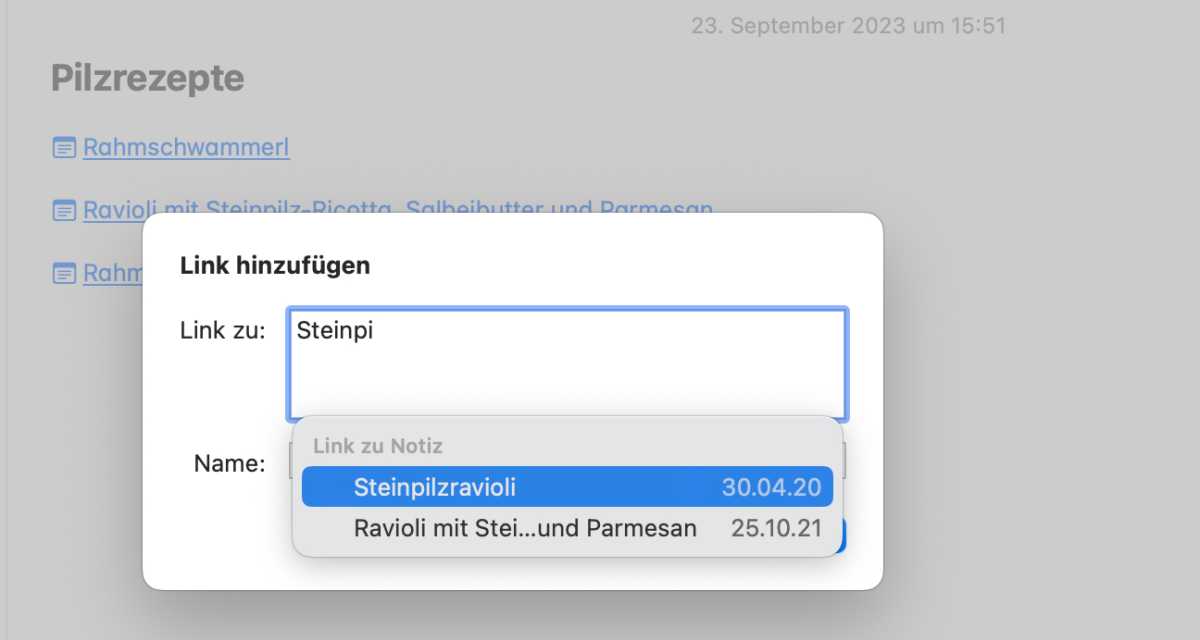The width and height of the screenshot is (1200, 640).
Task: Click the note icon beside Rahmschwammerl
Action: tap(64, 149)
